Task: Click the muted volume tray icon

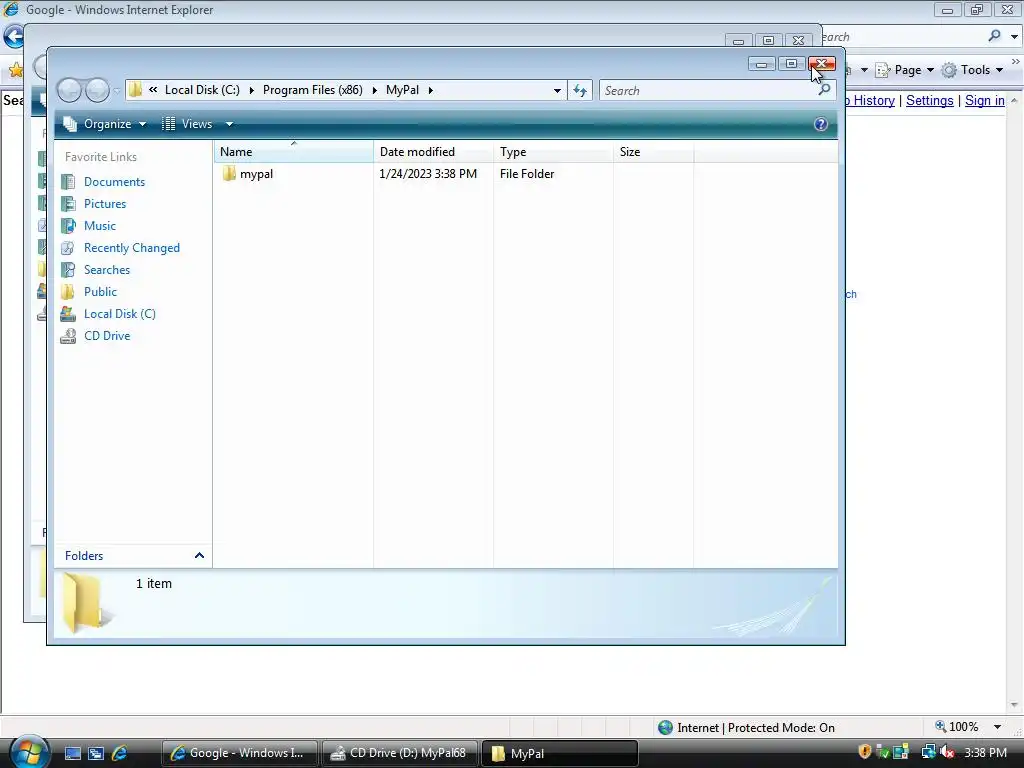Action: 947,752
